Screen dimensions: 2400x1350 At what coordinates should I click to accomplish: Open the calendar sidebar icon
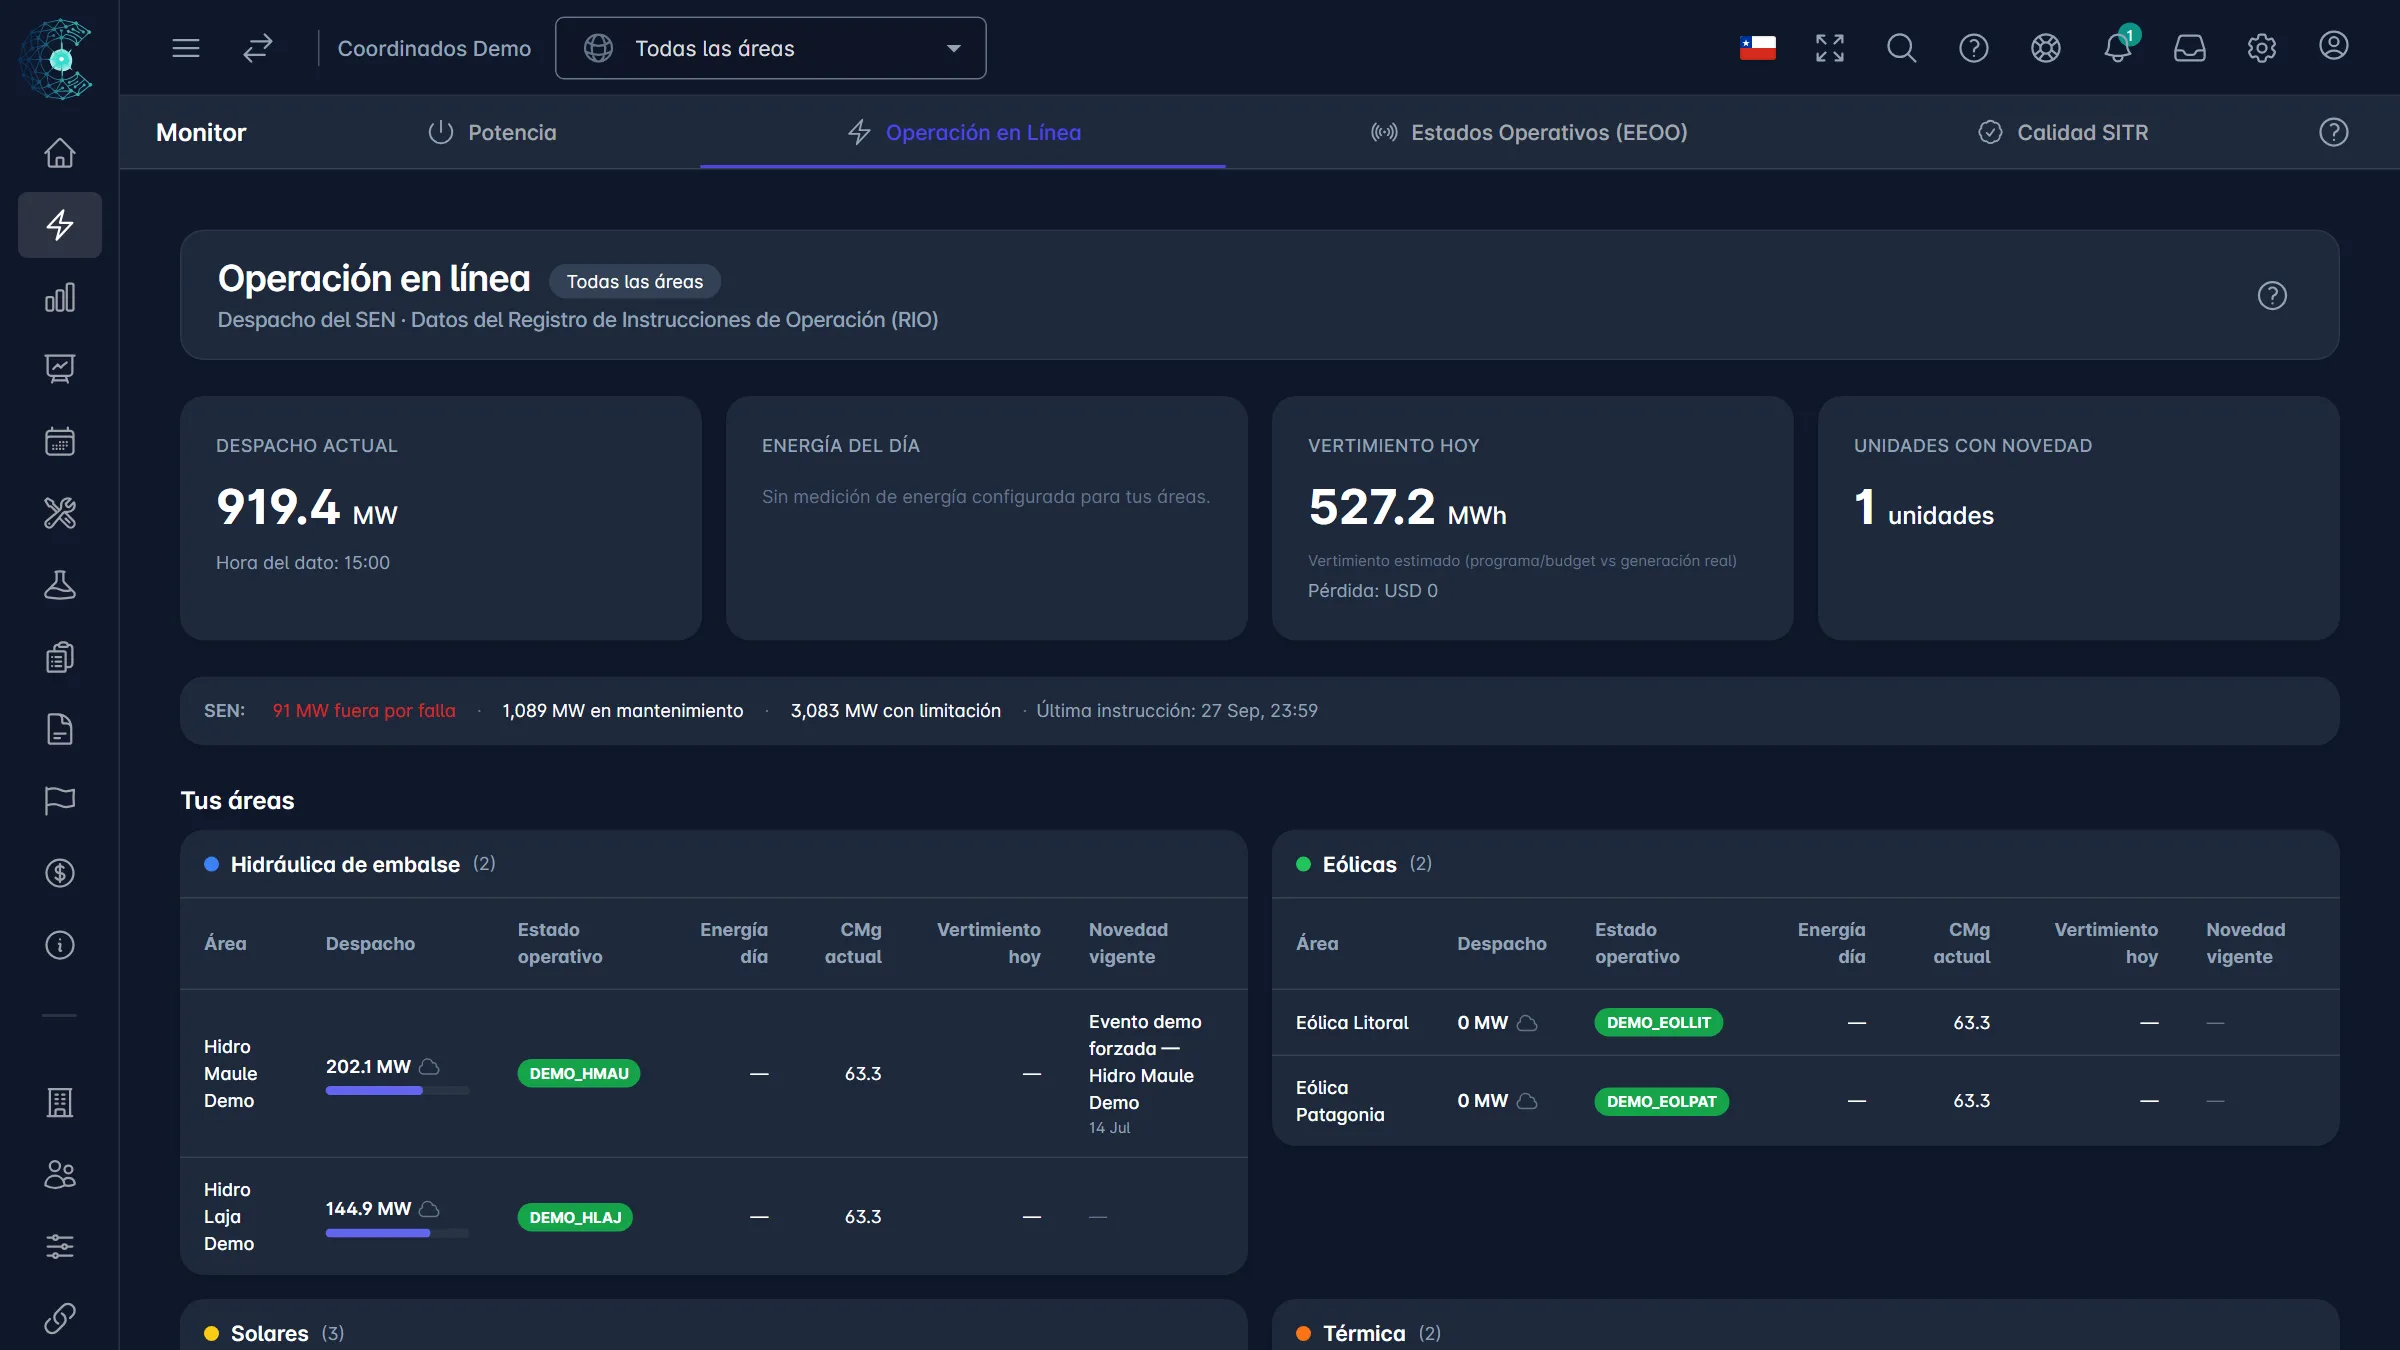tap(60, 441)
